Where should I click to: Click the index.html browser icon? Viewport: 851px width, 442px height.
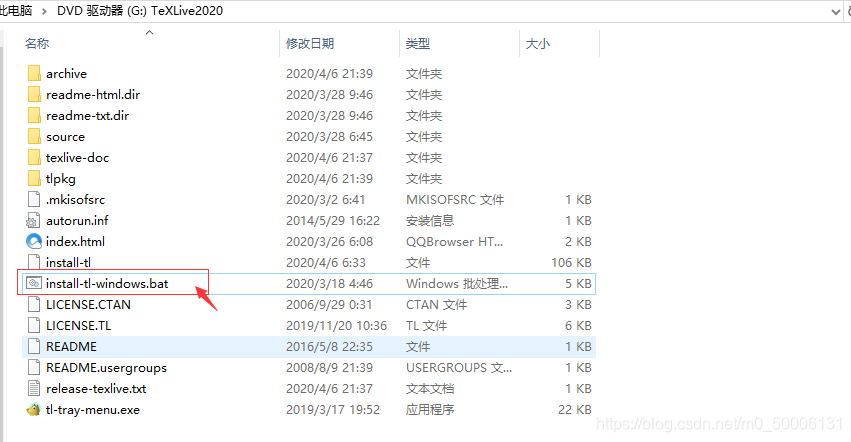click(34, 241)
